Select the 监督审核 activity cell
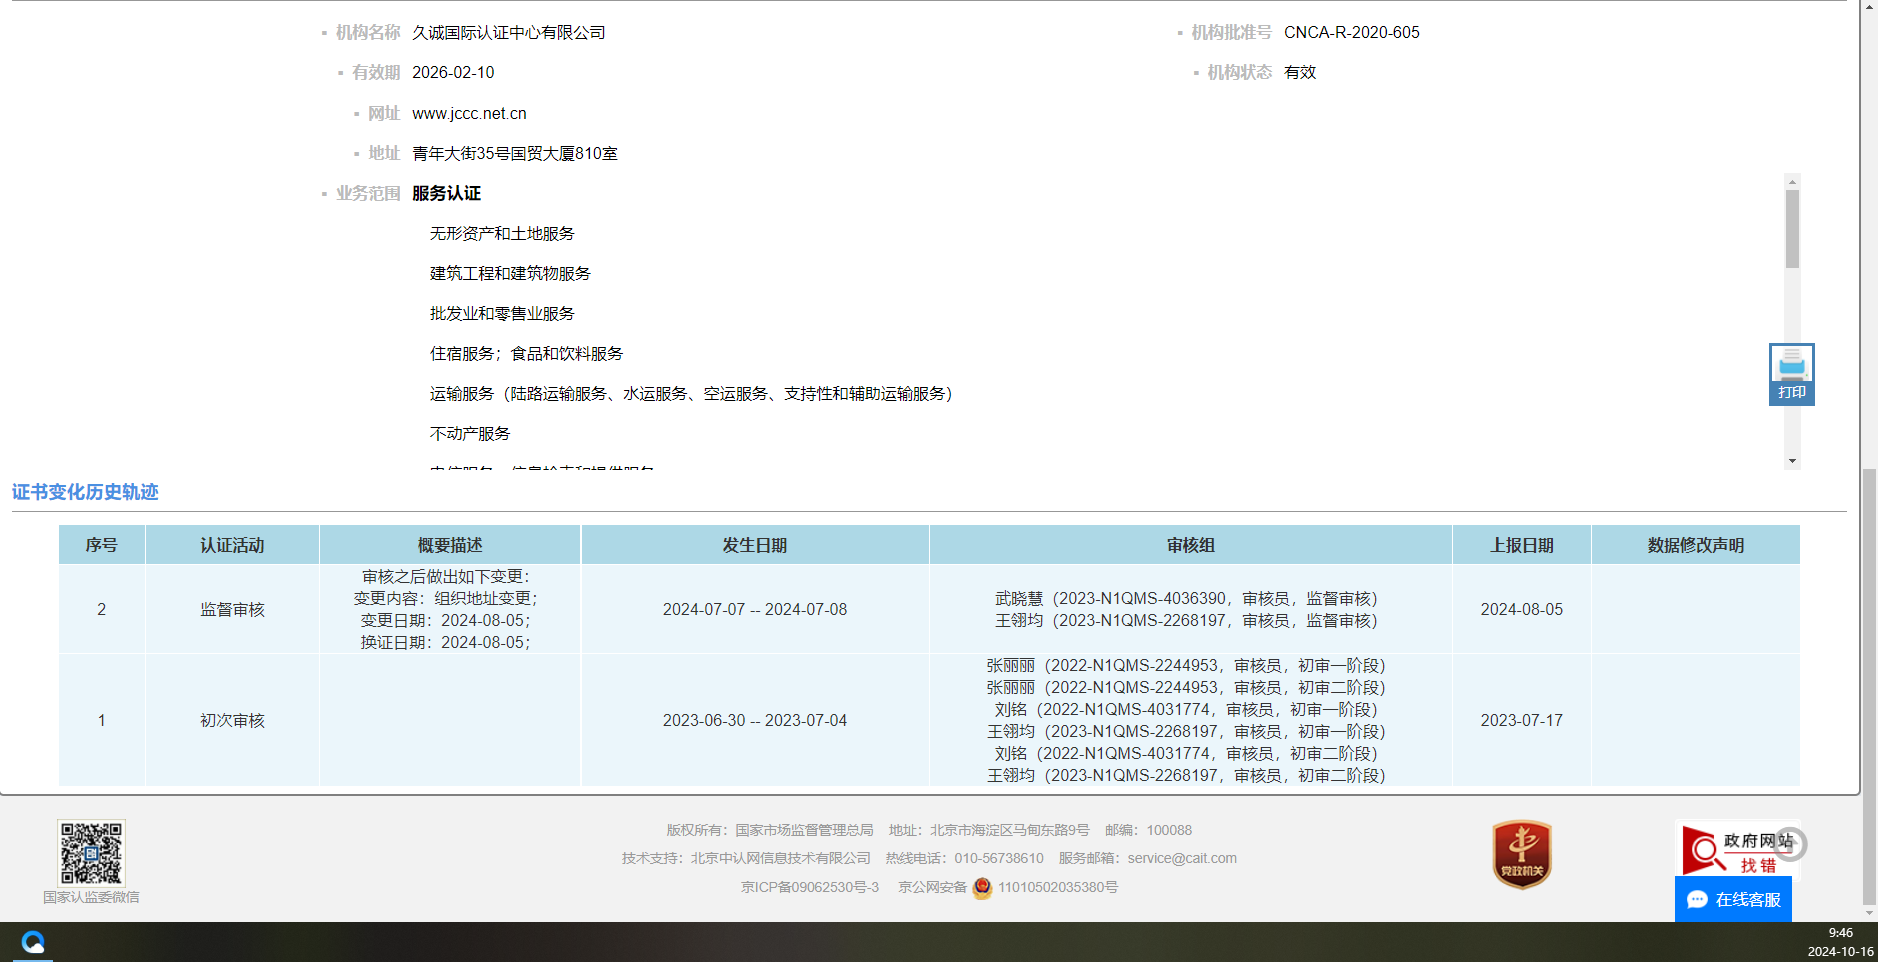The image size is (1878, 962). [x=232, y=609]
